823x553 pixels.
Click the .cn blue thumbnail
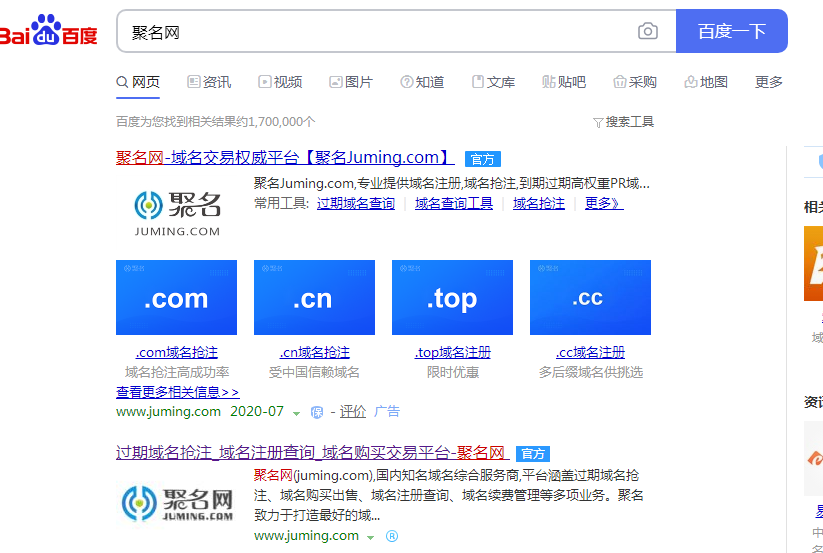pyautogui.click(x=314, y=297)
